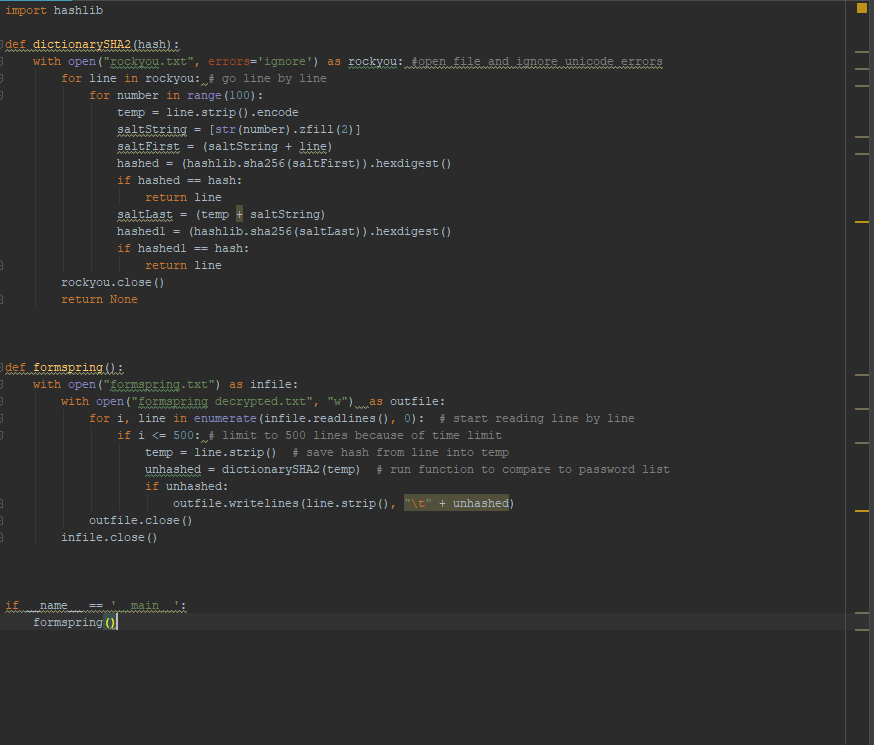Image resolution: width=874 pixels, height=745 pixels.
Task: Click the fold icon next to def formspring
Action: pos(3,367)
